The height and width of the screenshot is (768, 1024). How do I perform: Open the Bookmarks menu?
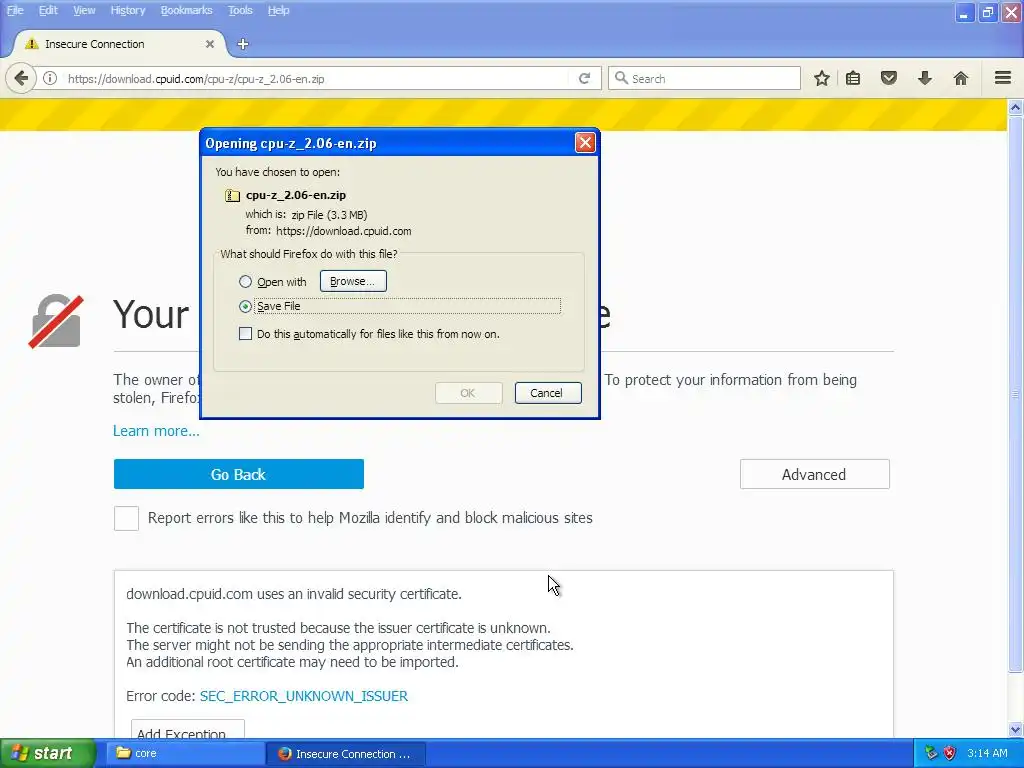coord(187,10)
